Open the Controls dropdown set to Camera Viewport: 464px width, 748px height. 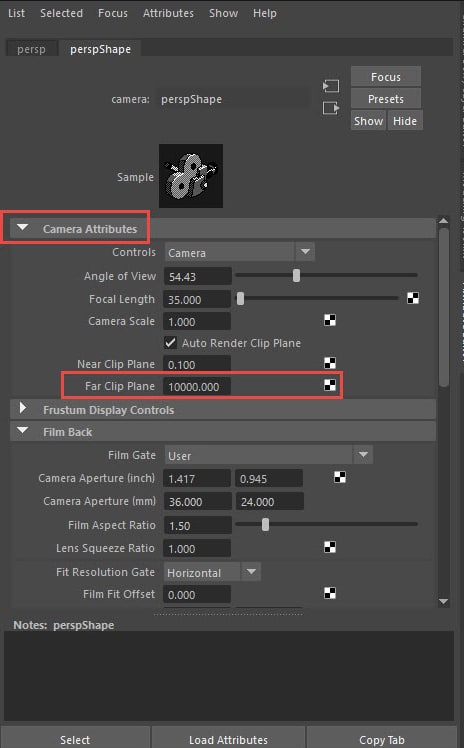240,252
